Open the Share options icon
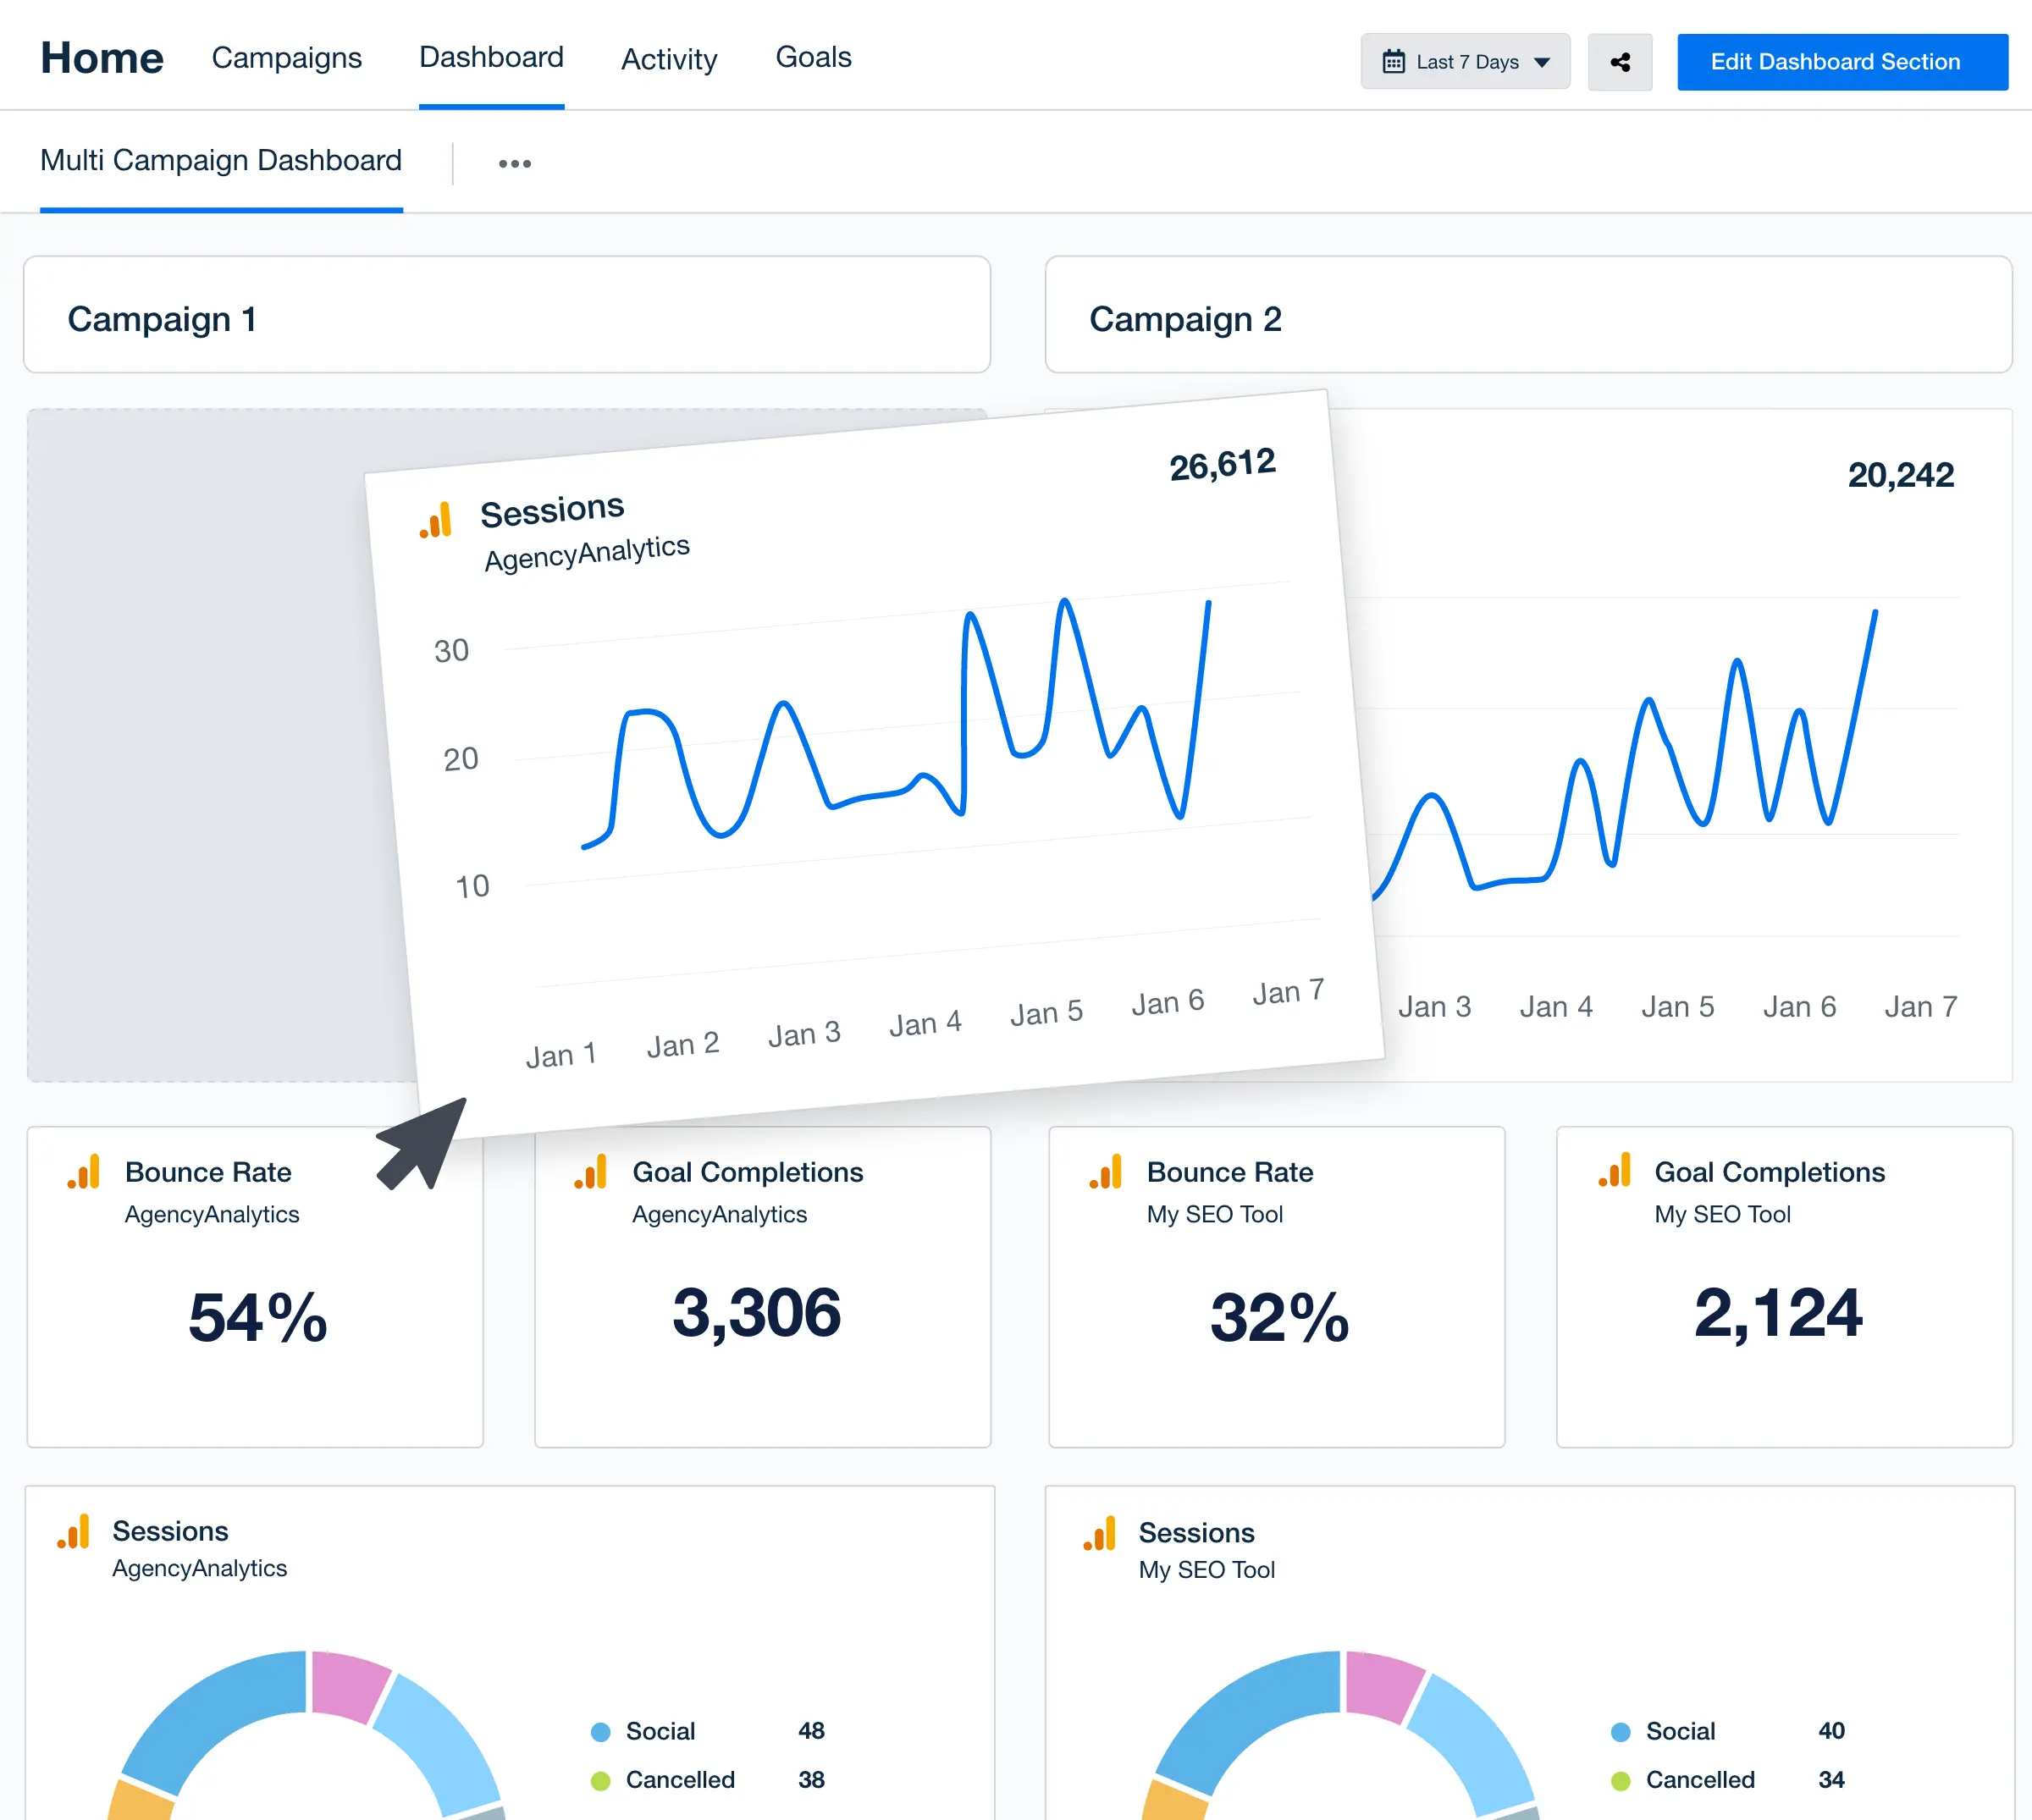Viewport: 2032px width, 1820px height. point(1620,62)
